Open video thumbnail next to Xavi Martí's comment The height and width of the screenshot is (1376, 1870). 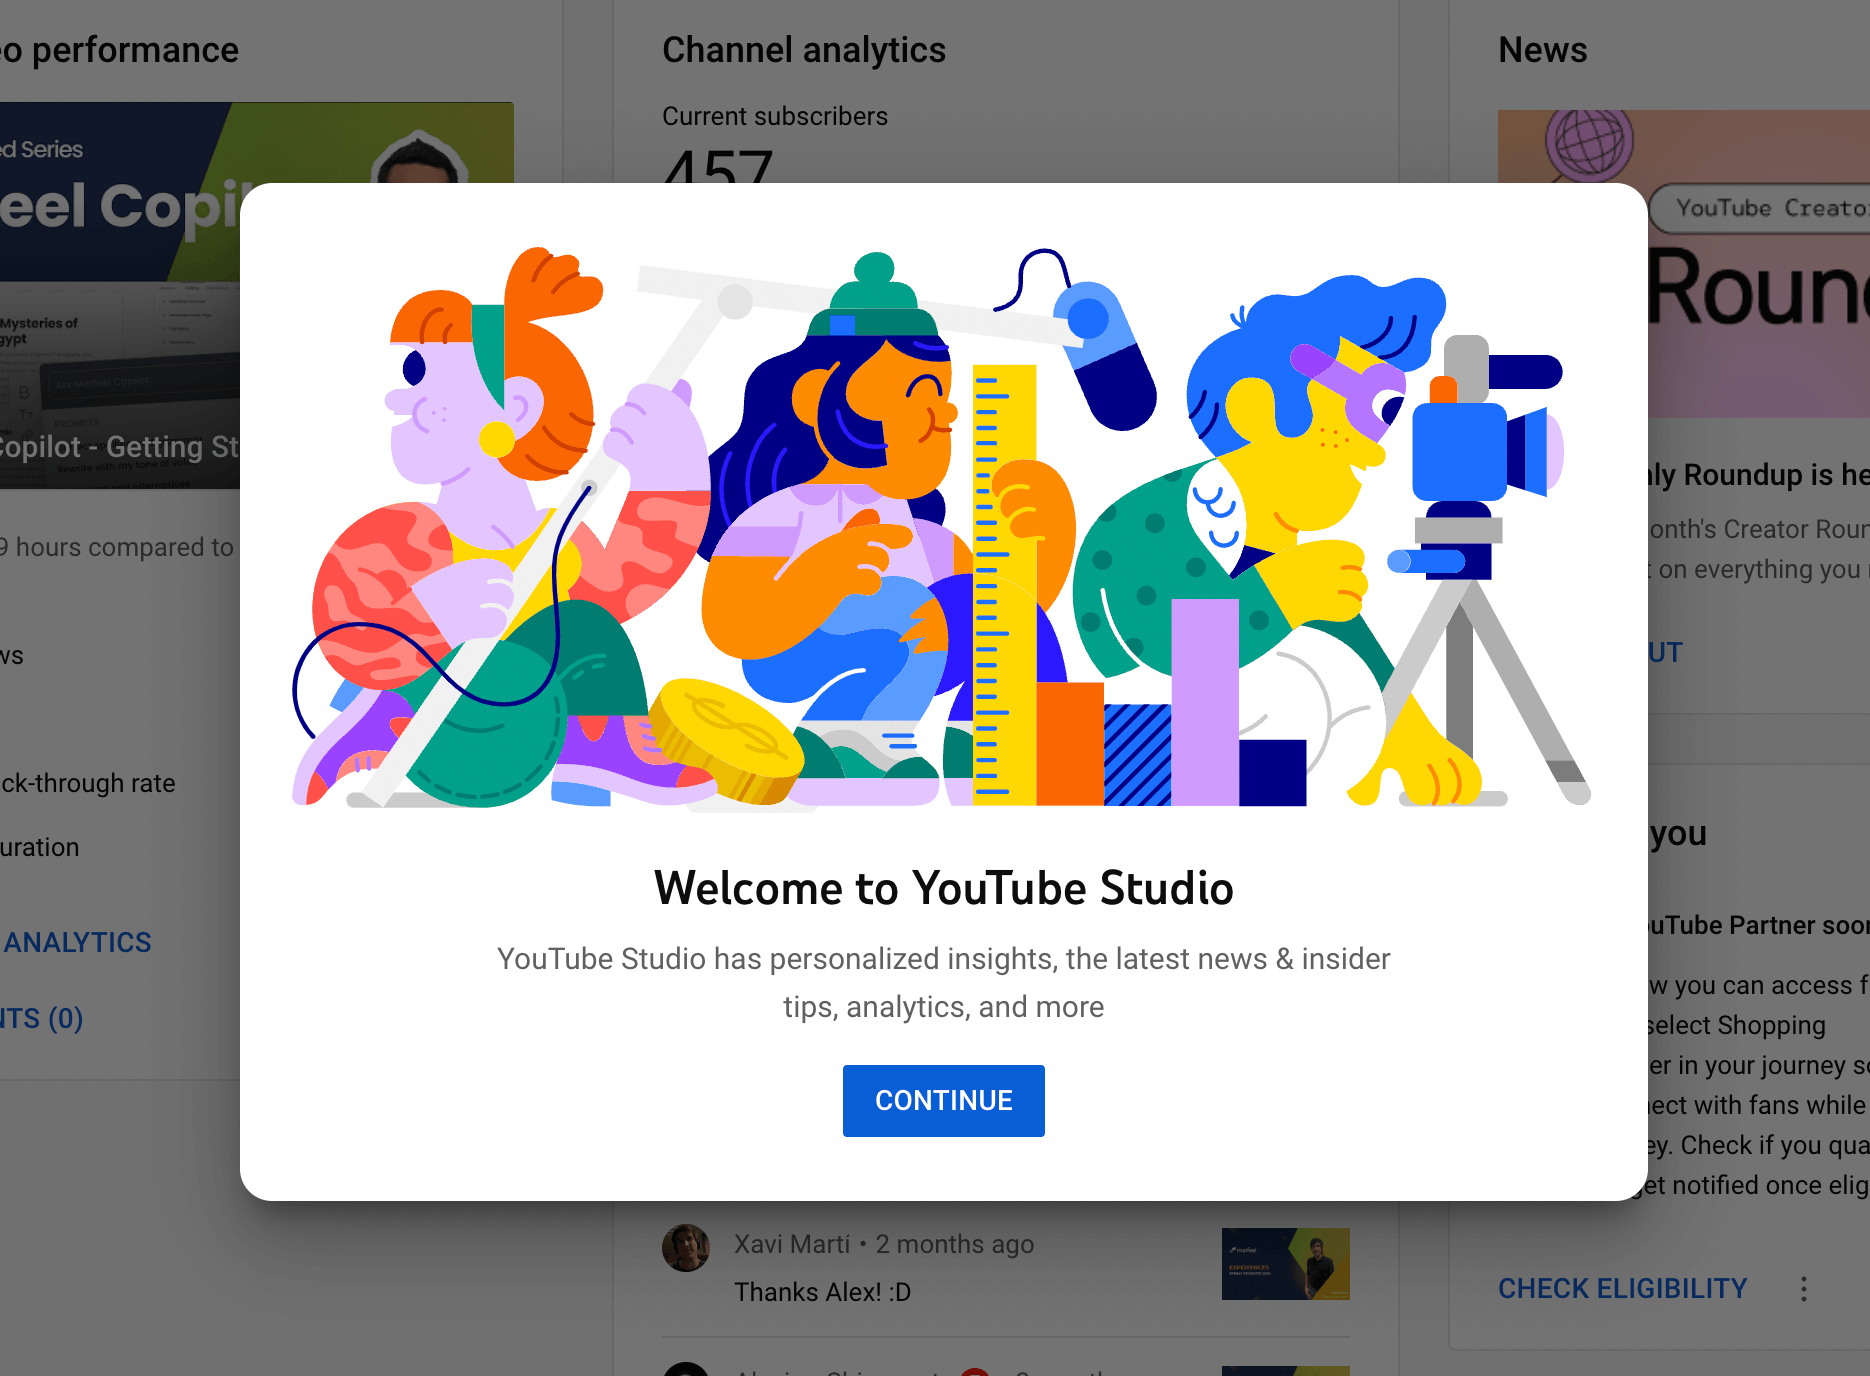pos(1285,1263)
